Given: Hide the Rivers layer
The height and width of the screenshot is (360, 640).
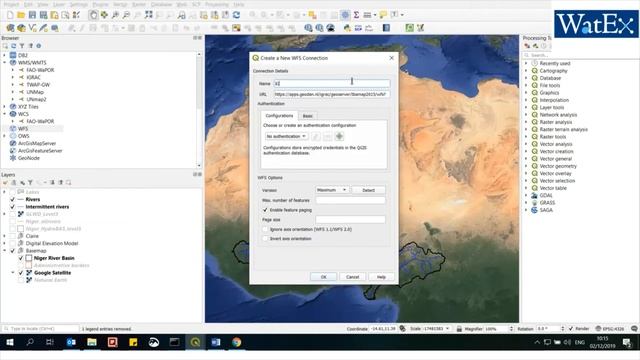Looking at the screenshot, I should pos(13,200).
